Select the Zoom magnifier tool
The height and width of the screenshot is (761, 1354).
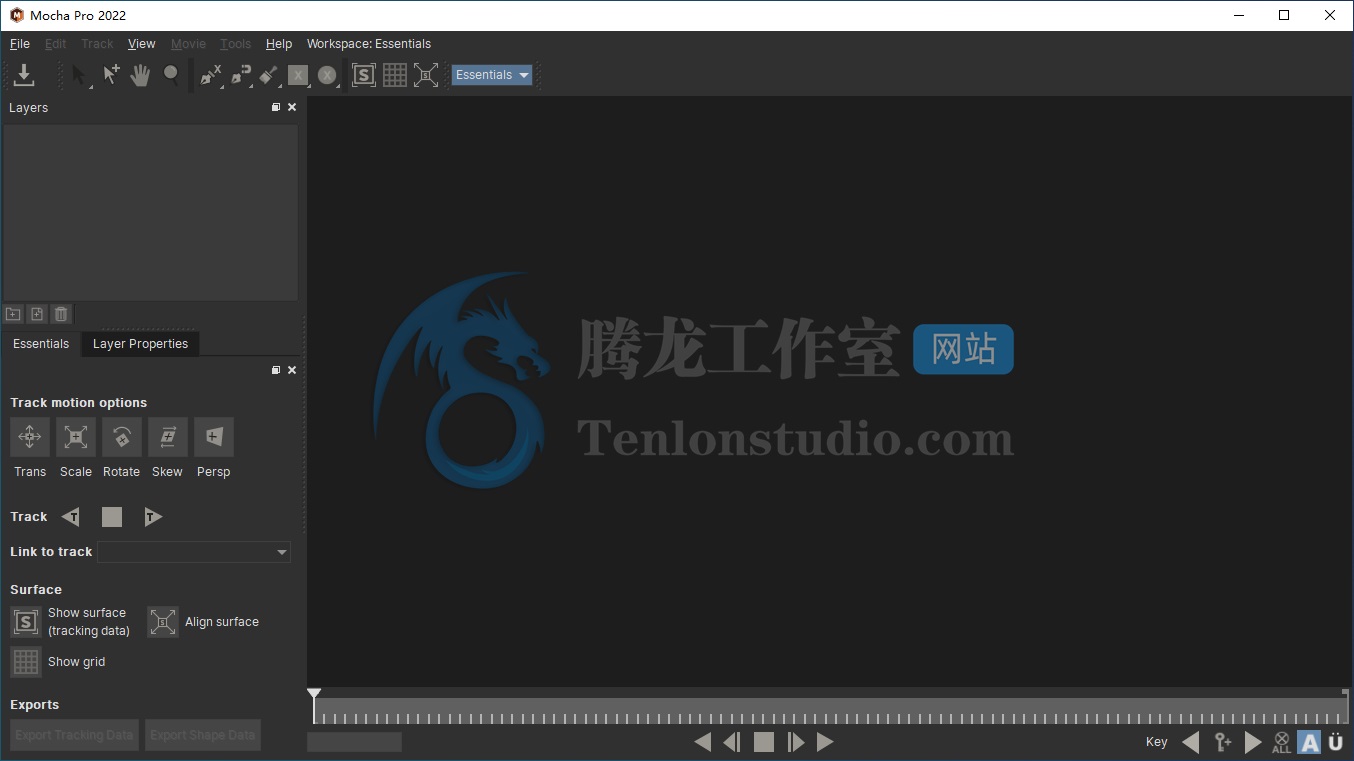(x=171, y=75)
